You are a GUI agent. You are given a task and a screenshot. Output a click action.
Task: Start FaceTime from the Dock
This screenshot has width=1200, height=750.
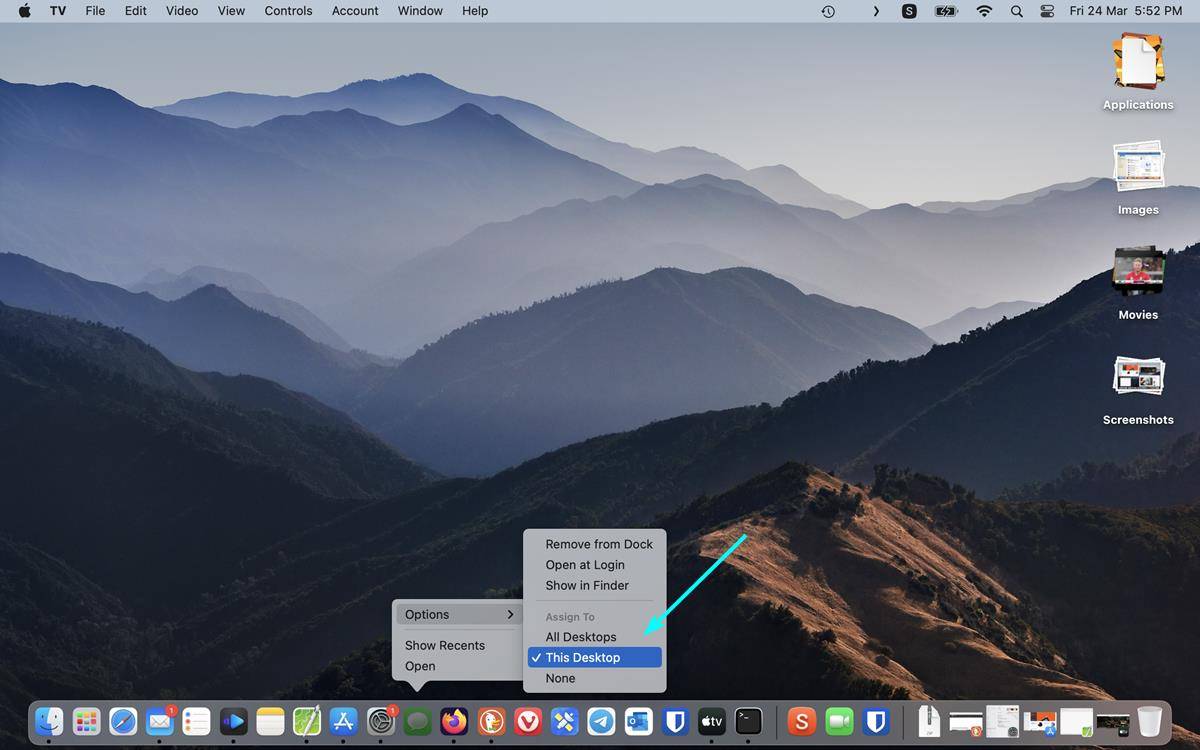[838, 721]
